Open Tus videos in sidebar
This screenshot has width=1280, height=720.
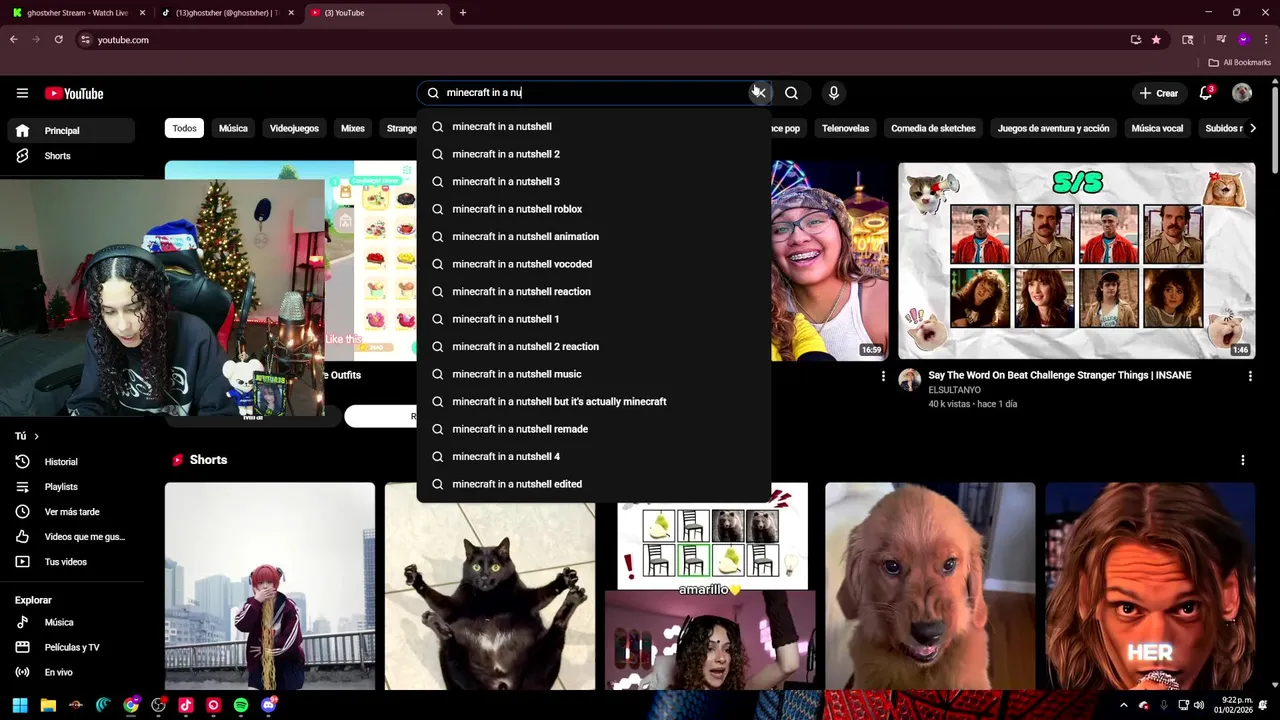coord(71,562)
